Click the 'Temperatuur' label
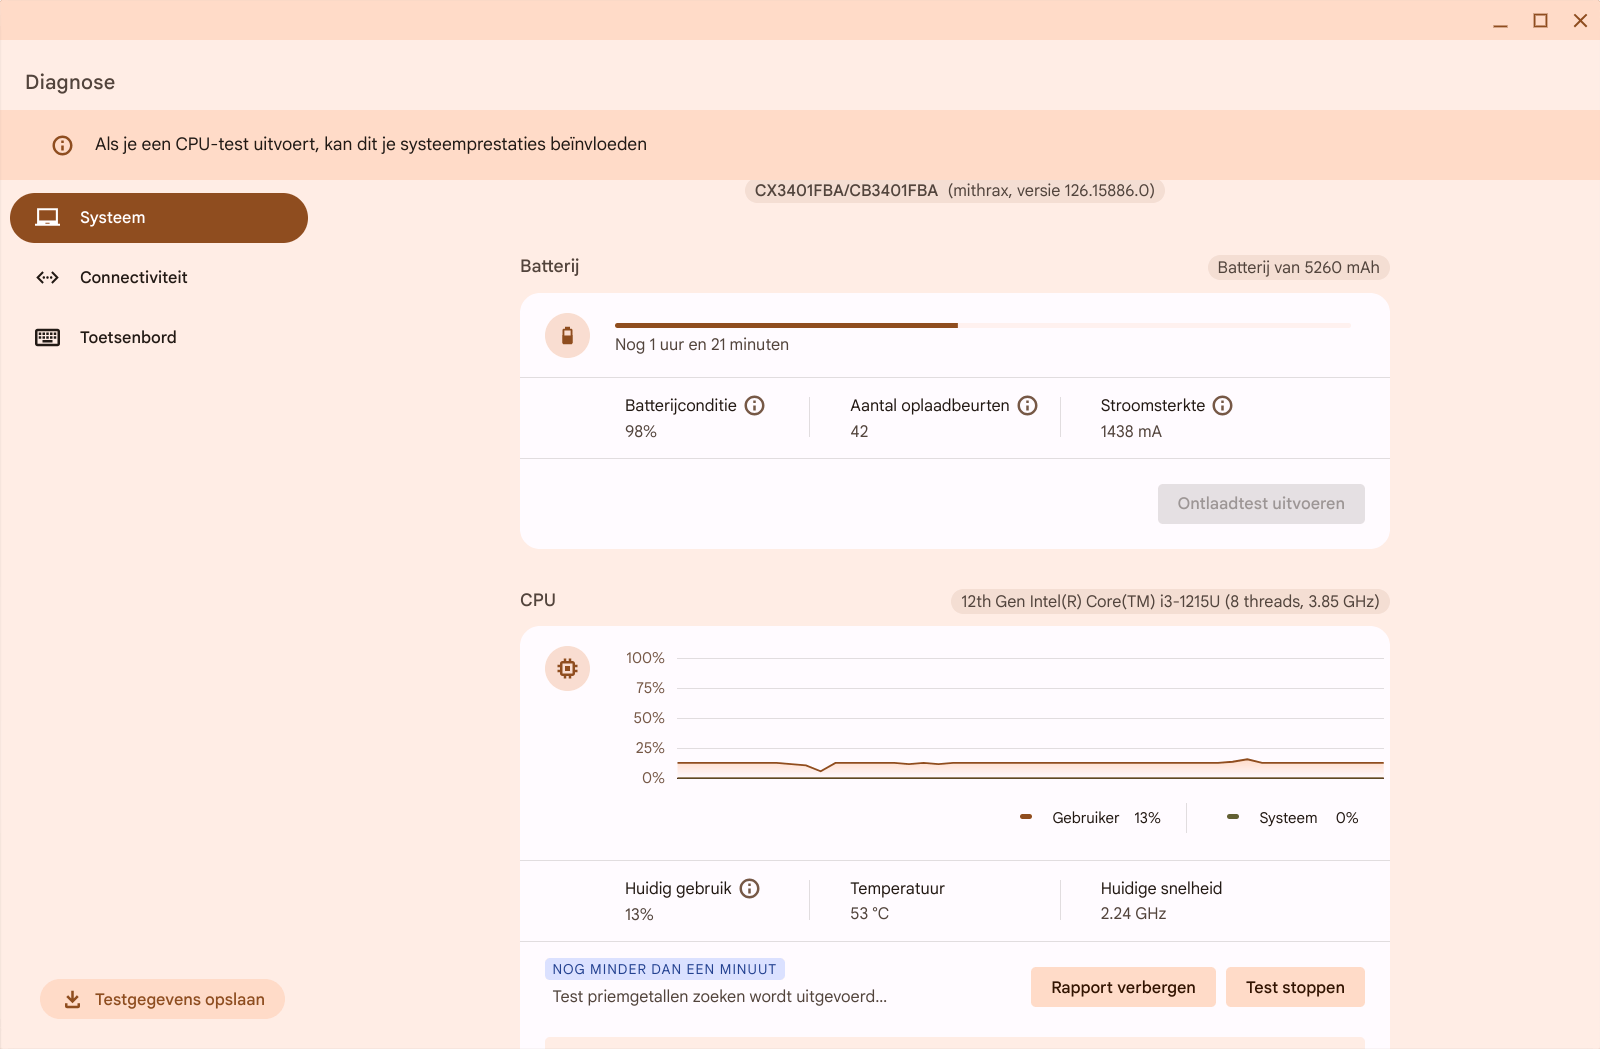 [x=897, y=888]
